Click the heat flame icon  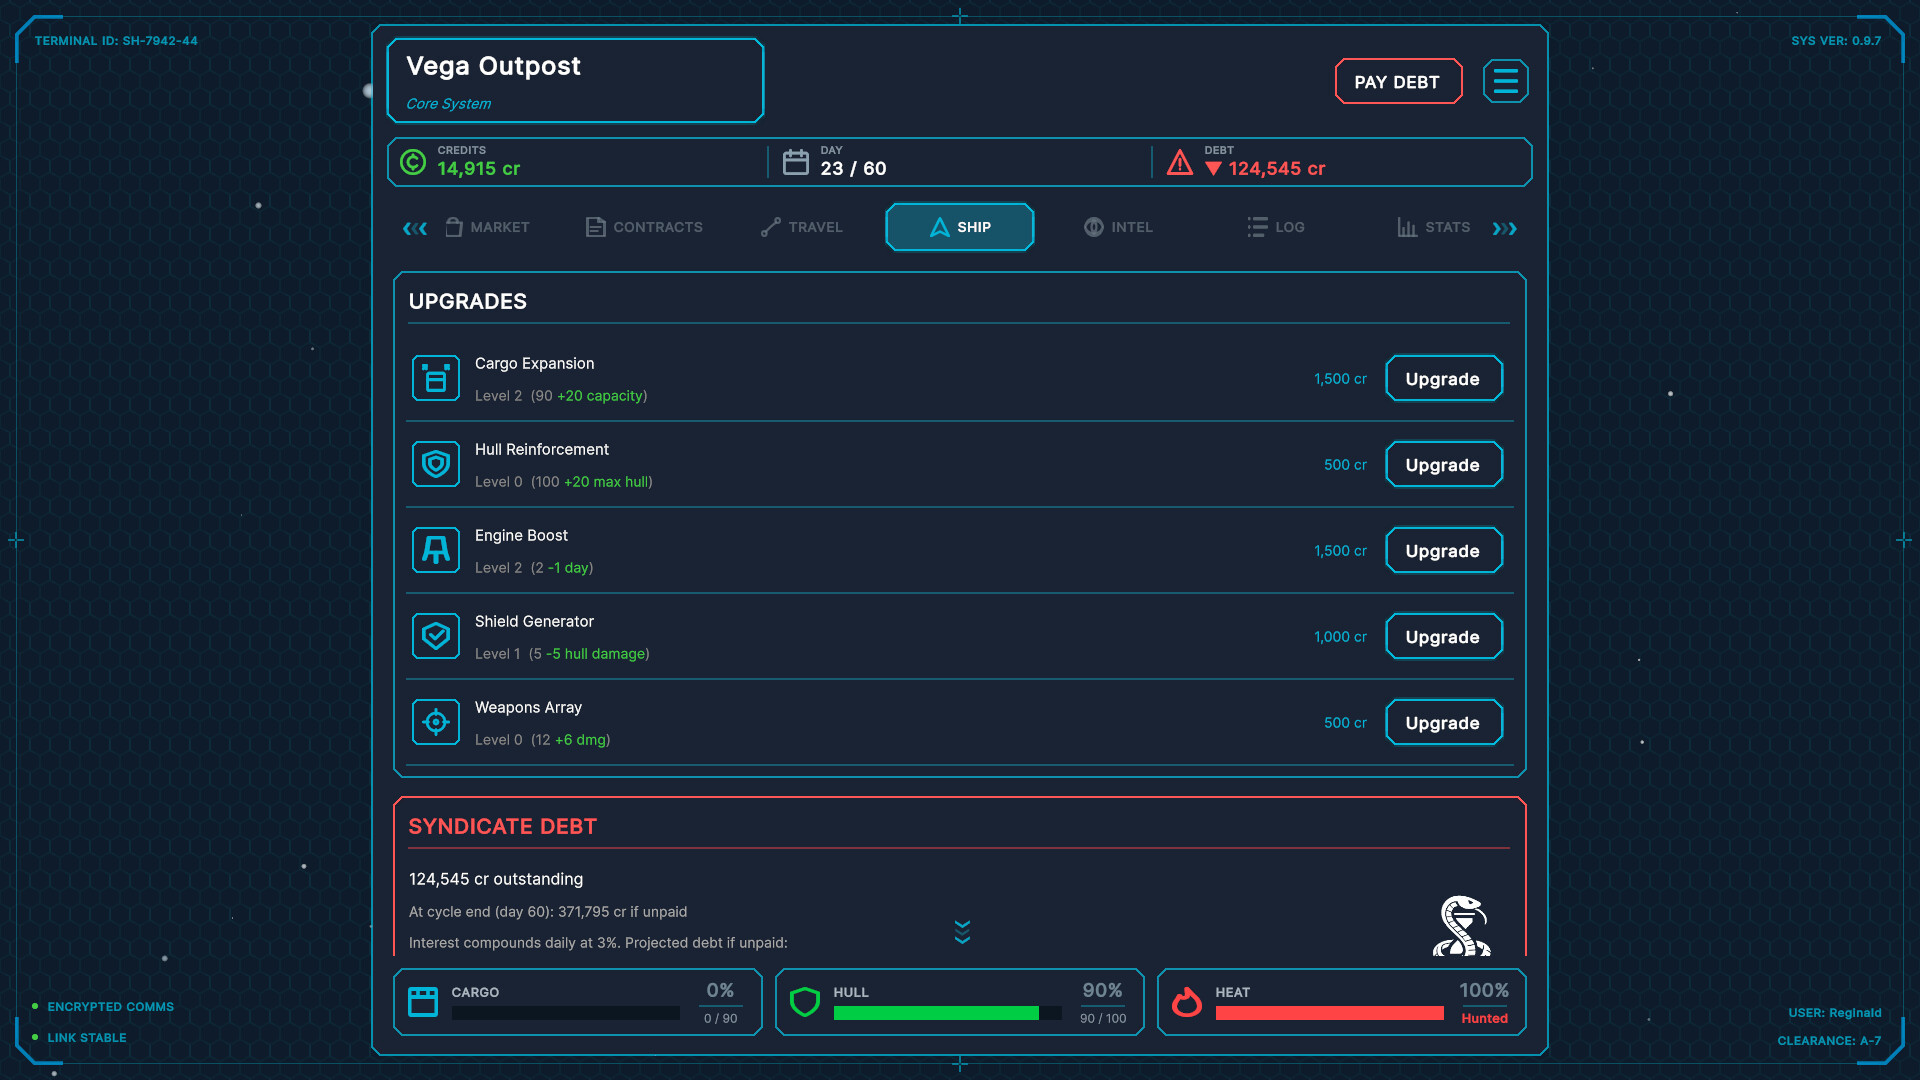click(1186, 1002)
